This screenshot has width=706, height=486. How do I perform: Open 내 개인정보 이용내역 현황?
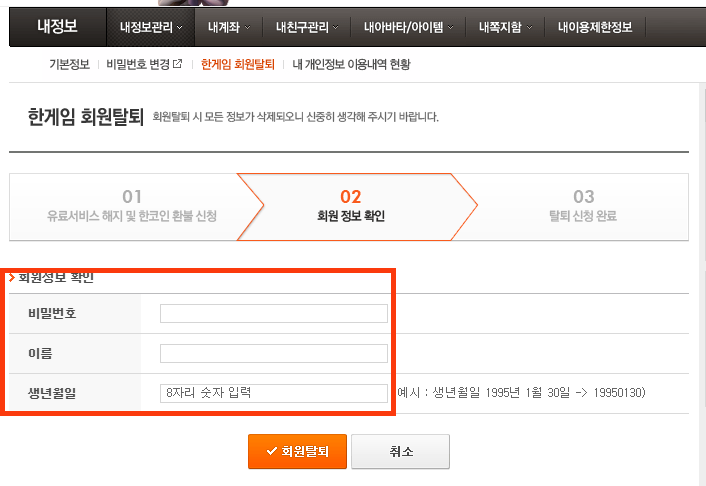click(x=351, y=64)
